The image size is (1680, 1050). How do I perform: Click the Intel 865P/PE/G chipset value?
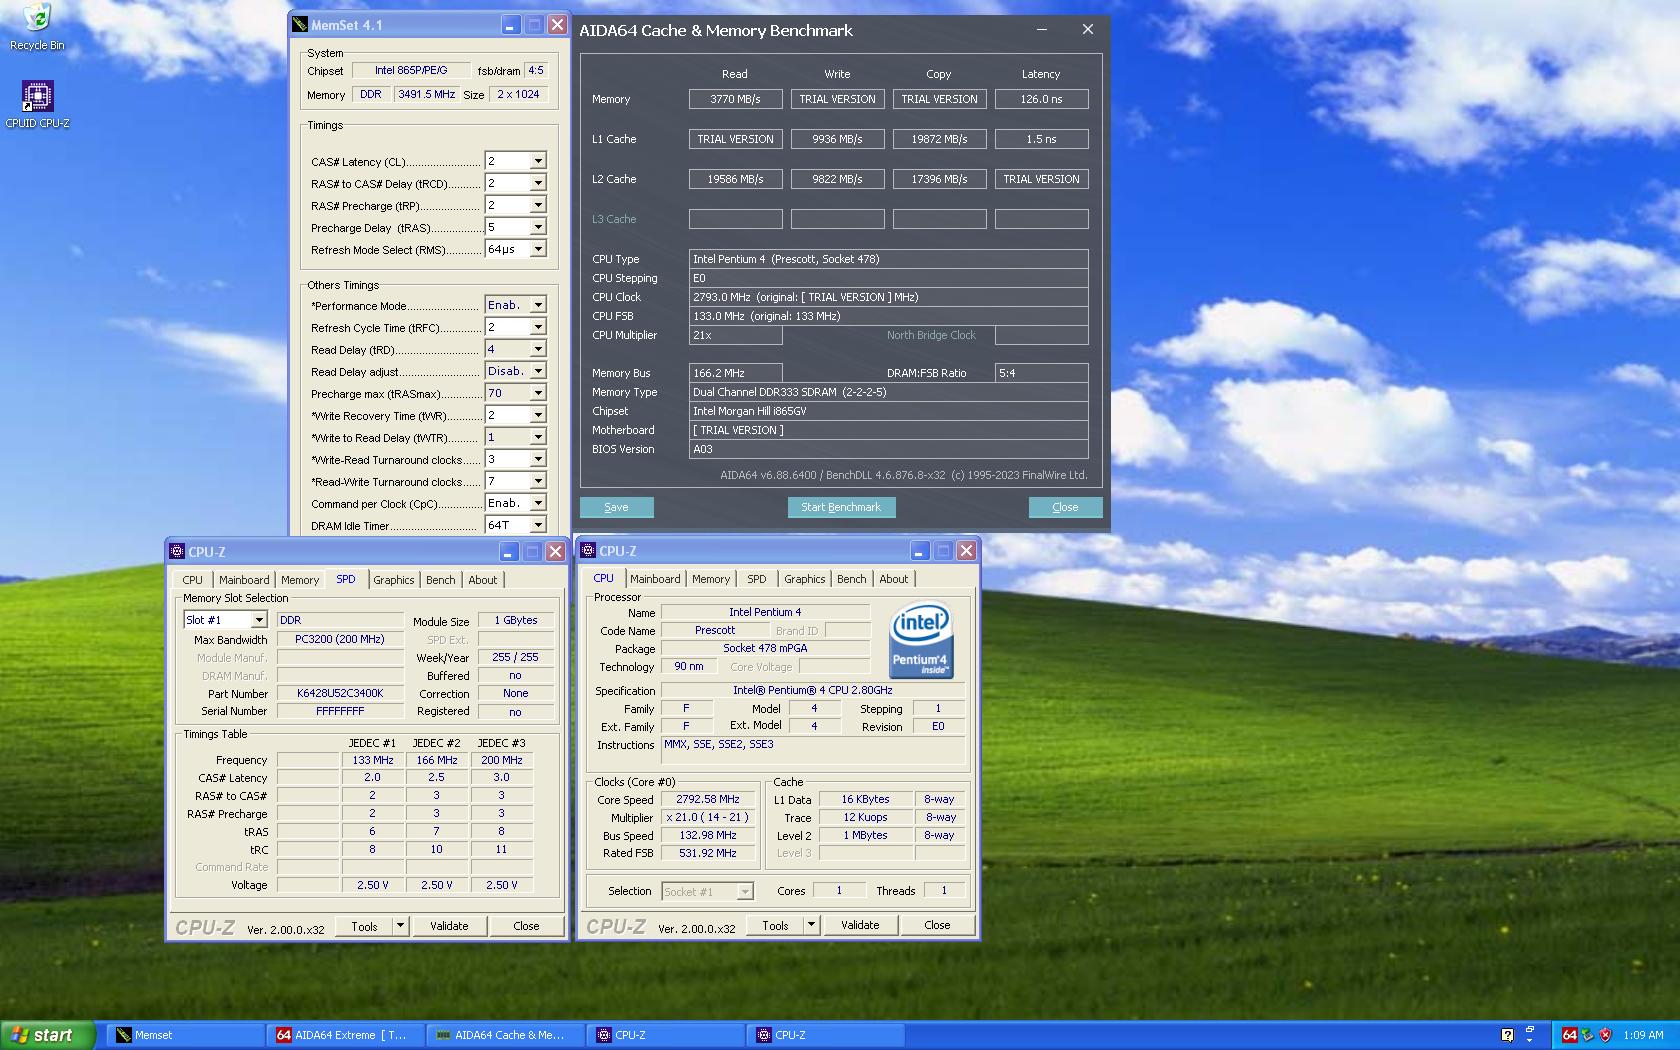click(411, 70)
